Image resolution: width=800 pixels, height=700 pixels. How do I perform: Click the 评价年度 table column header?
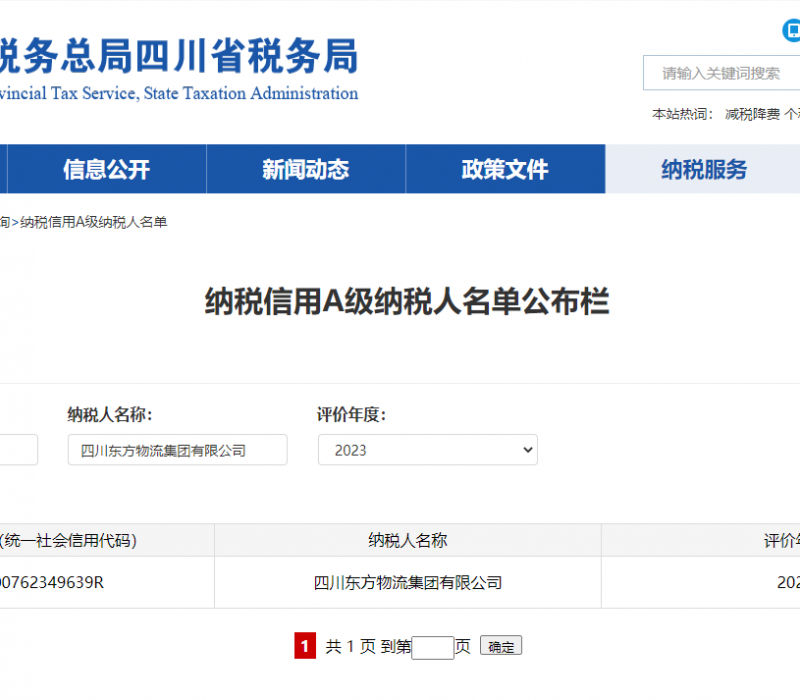pos(782,540)
